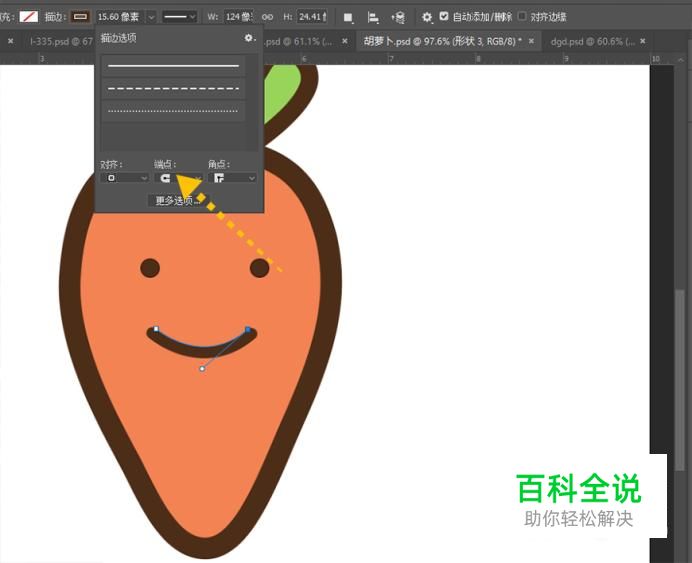Toggle the 自动添加/删除 checkbox

(444, 16)
